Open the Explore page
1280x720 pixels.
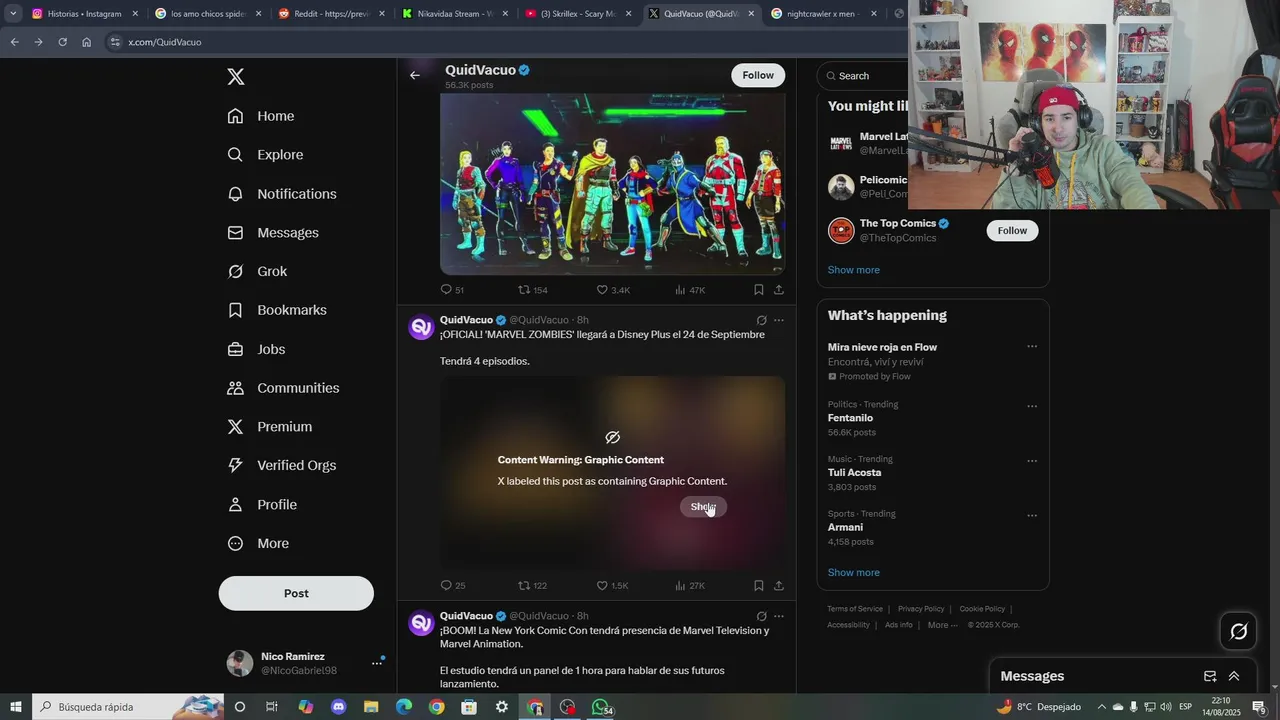pos(265,155)
